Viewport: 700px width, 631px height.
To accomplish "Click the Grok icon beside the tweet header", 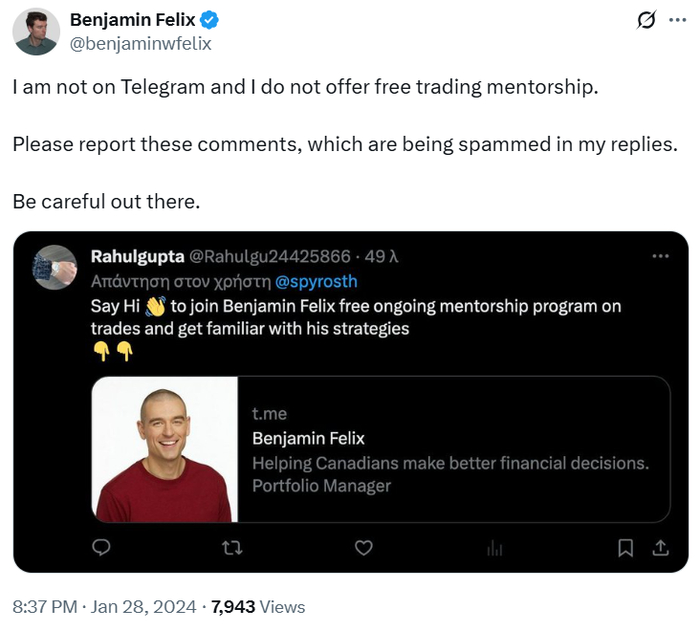I will click(x=646, y=20).
